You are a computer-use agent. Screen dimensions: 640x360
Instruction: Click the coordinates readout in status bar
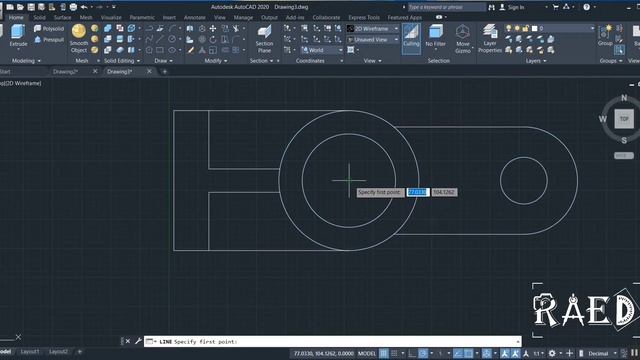click(323, 353)
